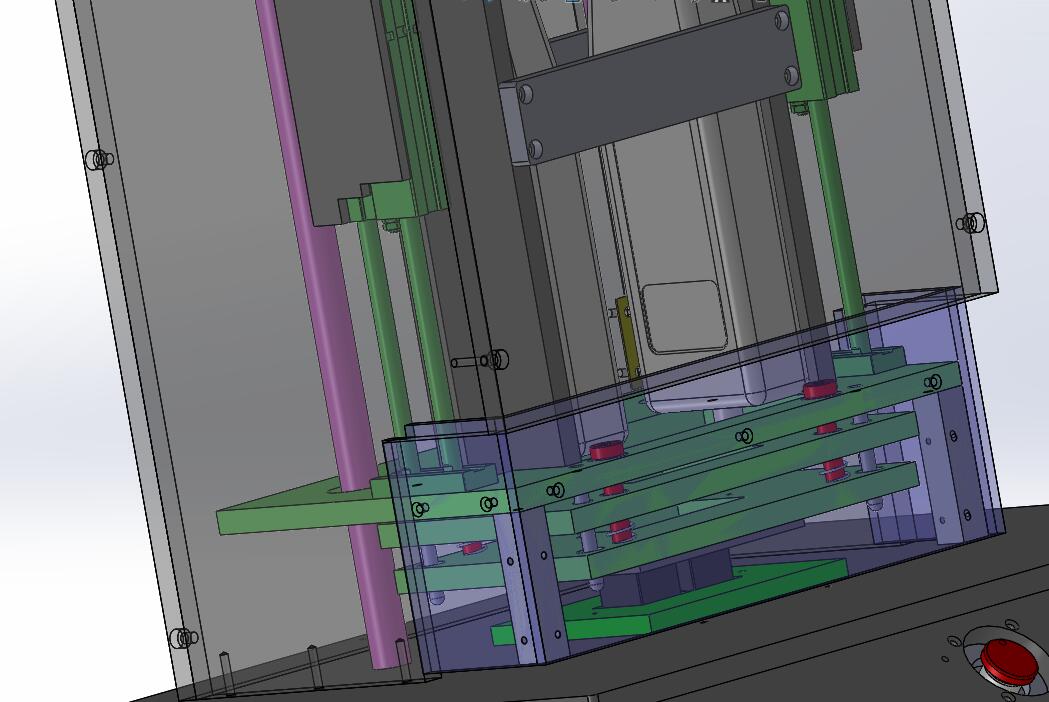Pick the upper screw on the left transparent panel
Image resolution: width=1049 pixels, height=702 pixels.
coord(100,160)
